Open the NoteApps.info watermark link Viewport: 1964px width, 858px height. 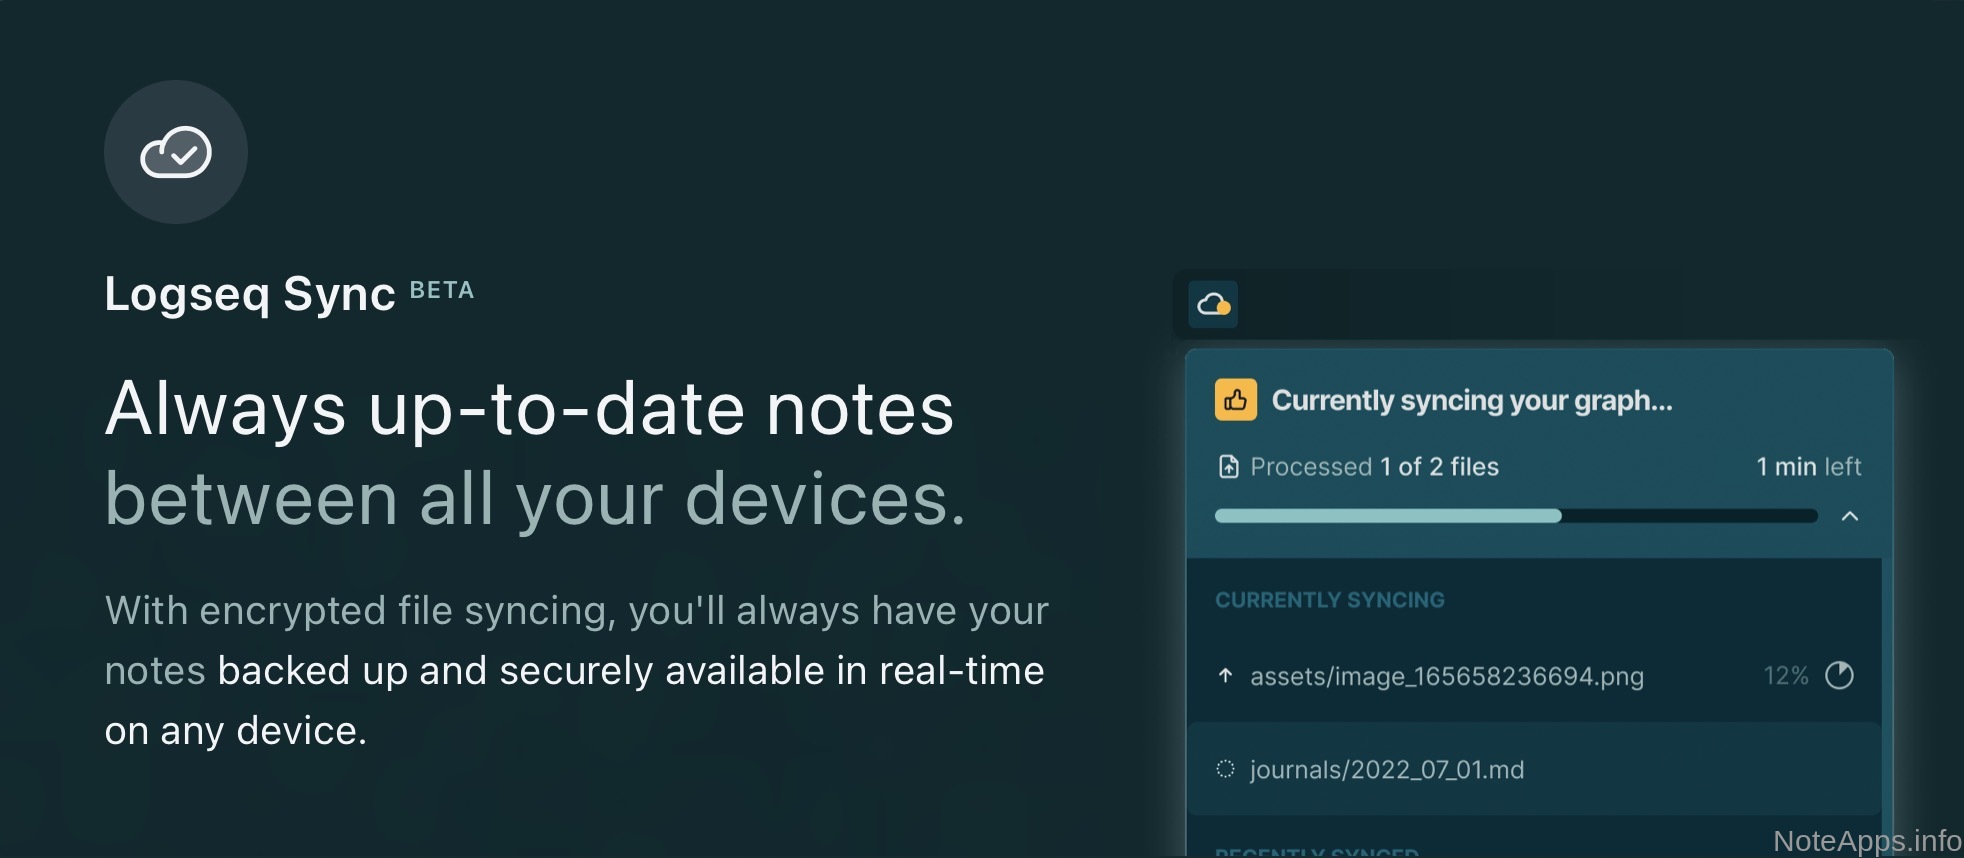click(1866, 841)
